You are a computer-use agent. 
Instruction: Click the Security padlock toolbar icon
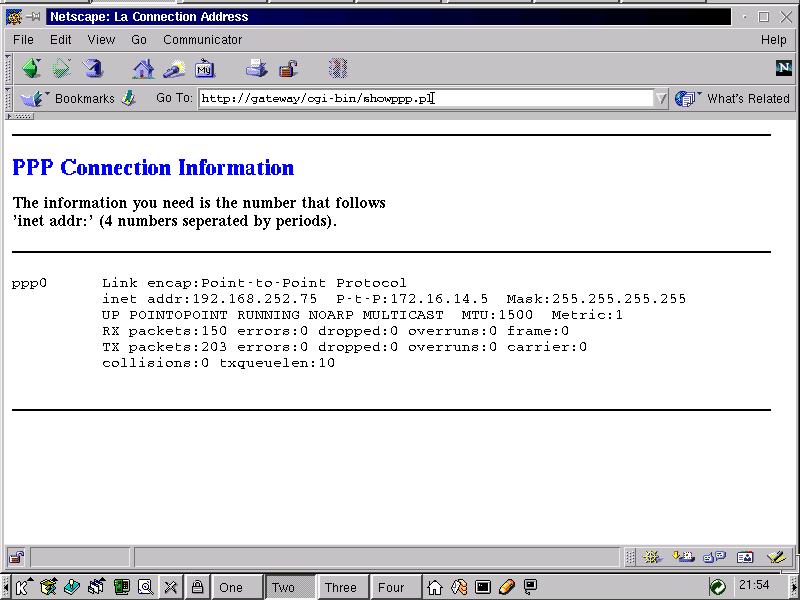(x=288, y=68)
